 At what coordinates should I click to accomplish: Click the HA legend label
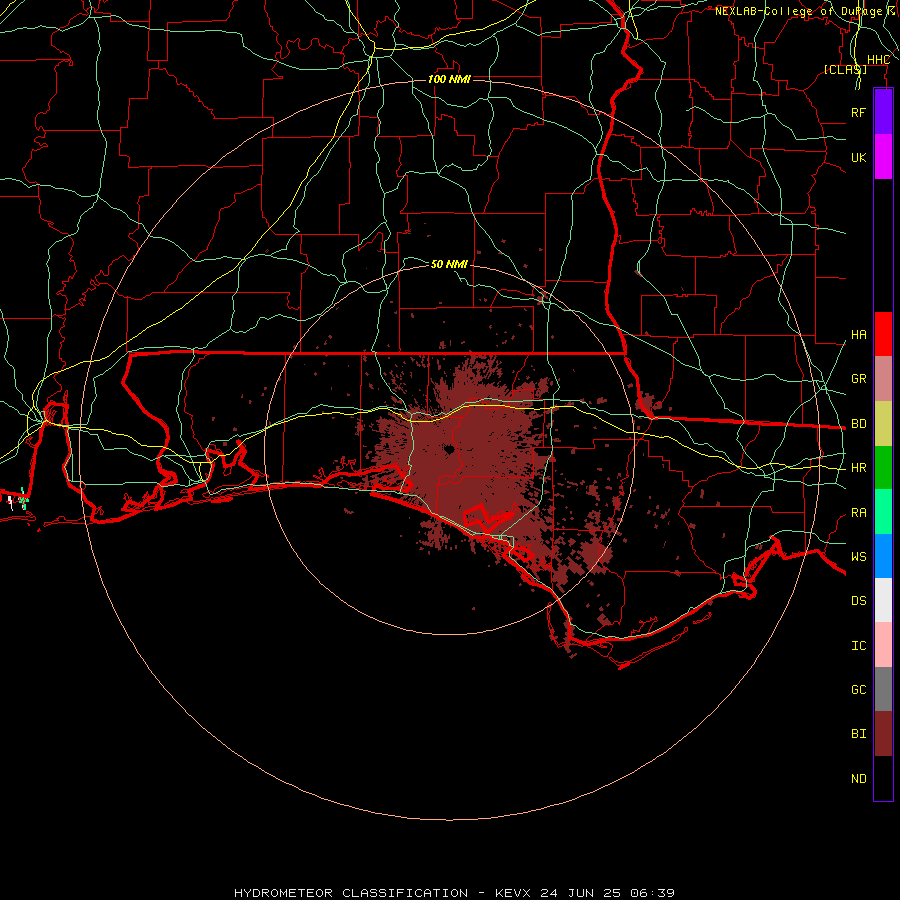[x=858, y=335]
